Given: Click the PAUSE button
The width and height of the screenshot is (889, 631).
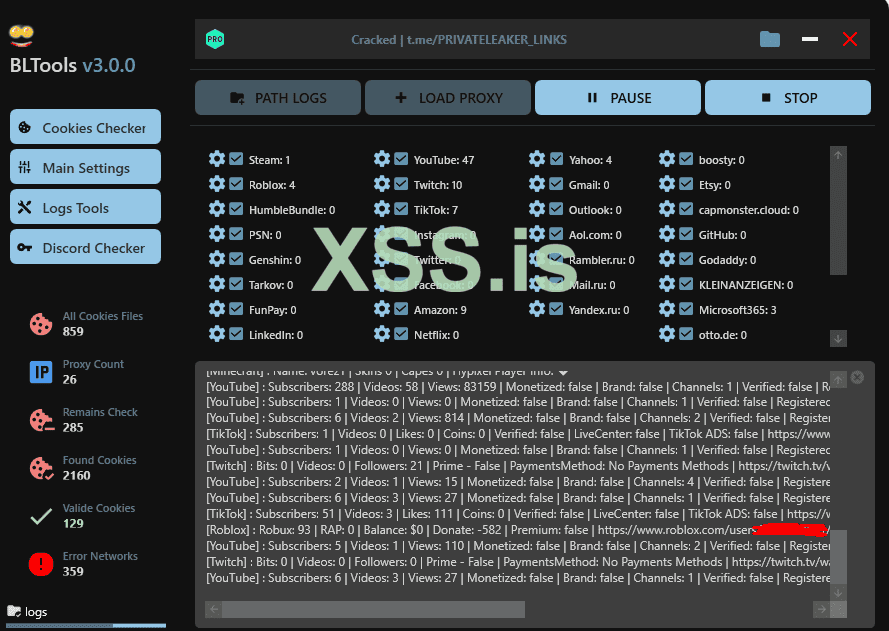Looking at the screenshot, I should pyautogui.click(x=618, y=98).
